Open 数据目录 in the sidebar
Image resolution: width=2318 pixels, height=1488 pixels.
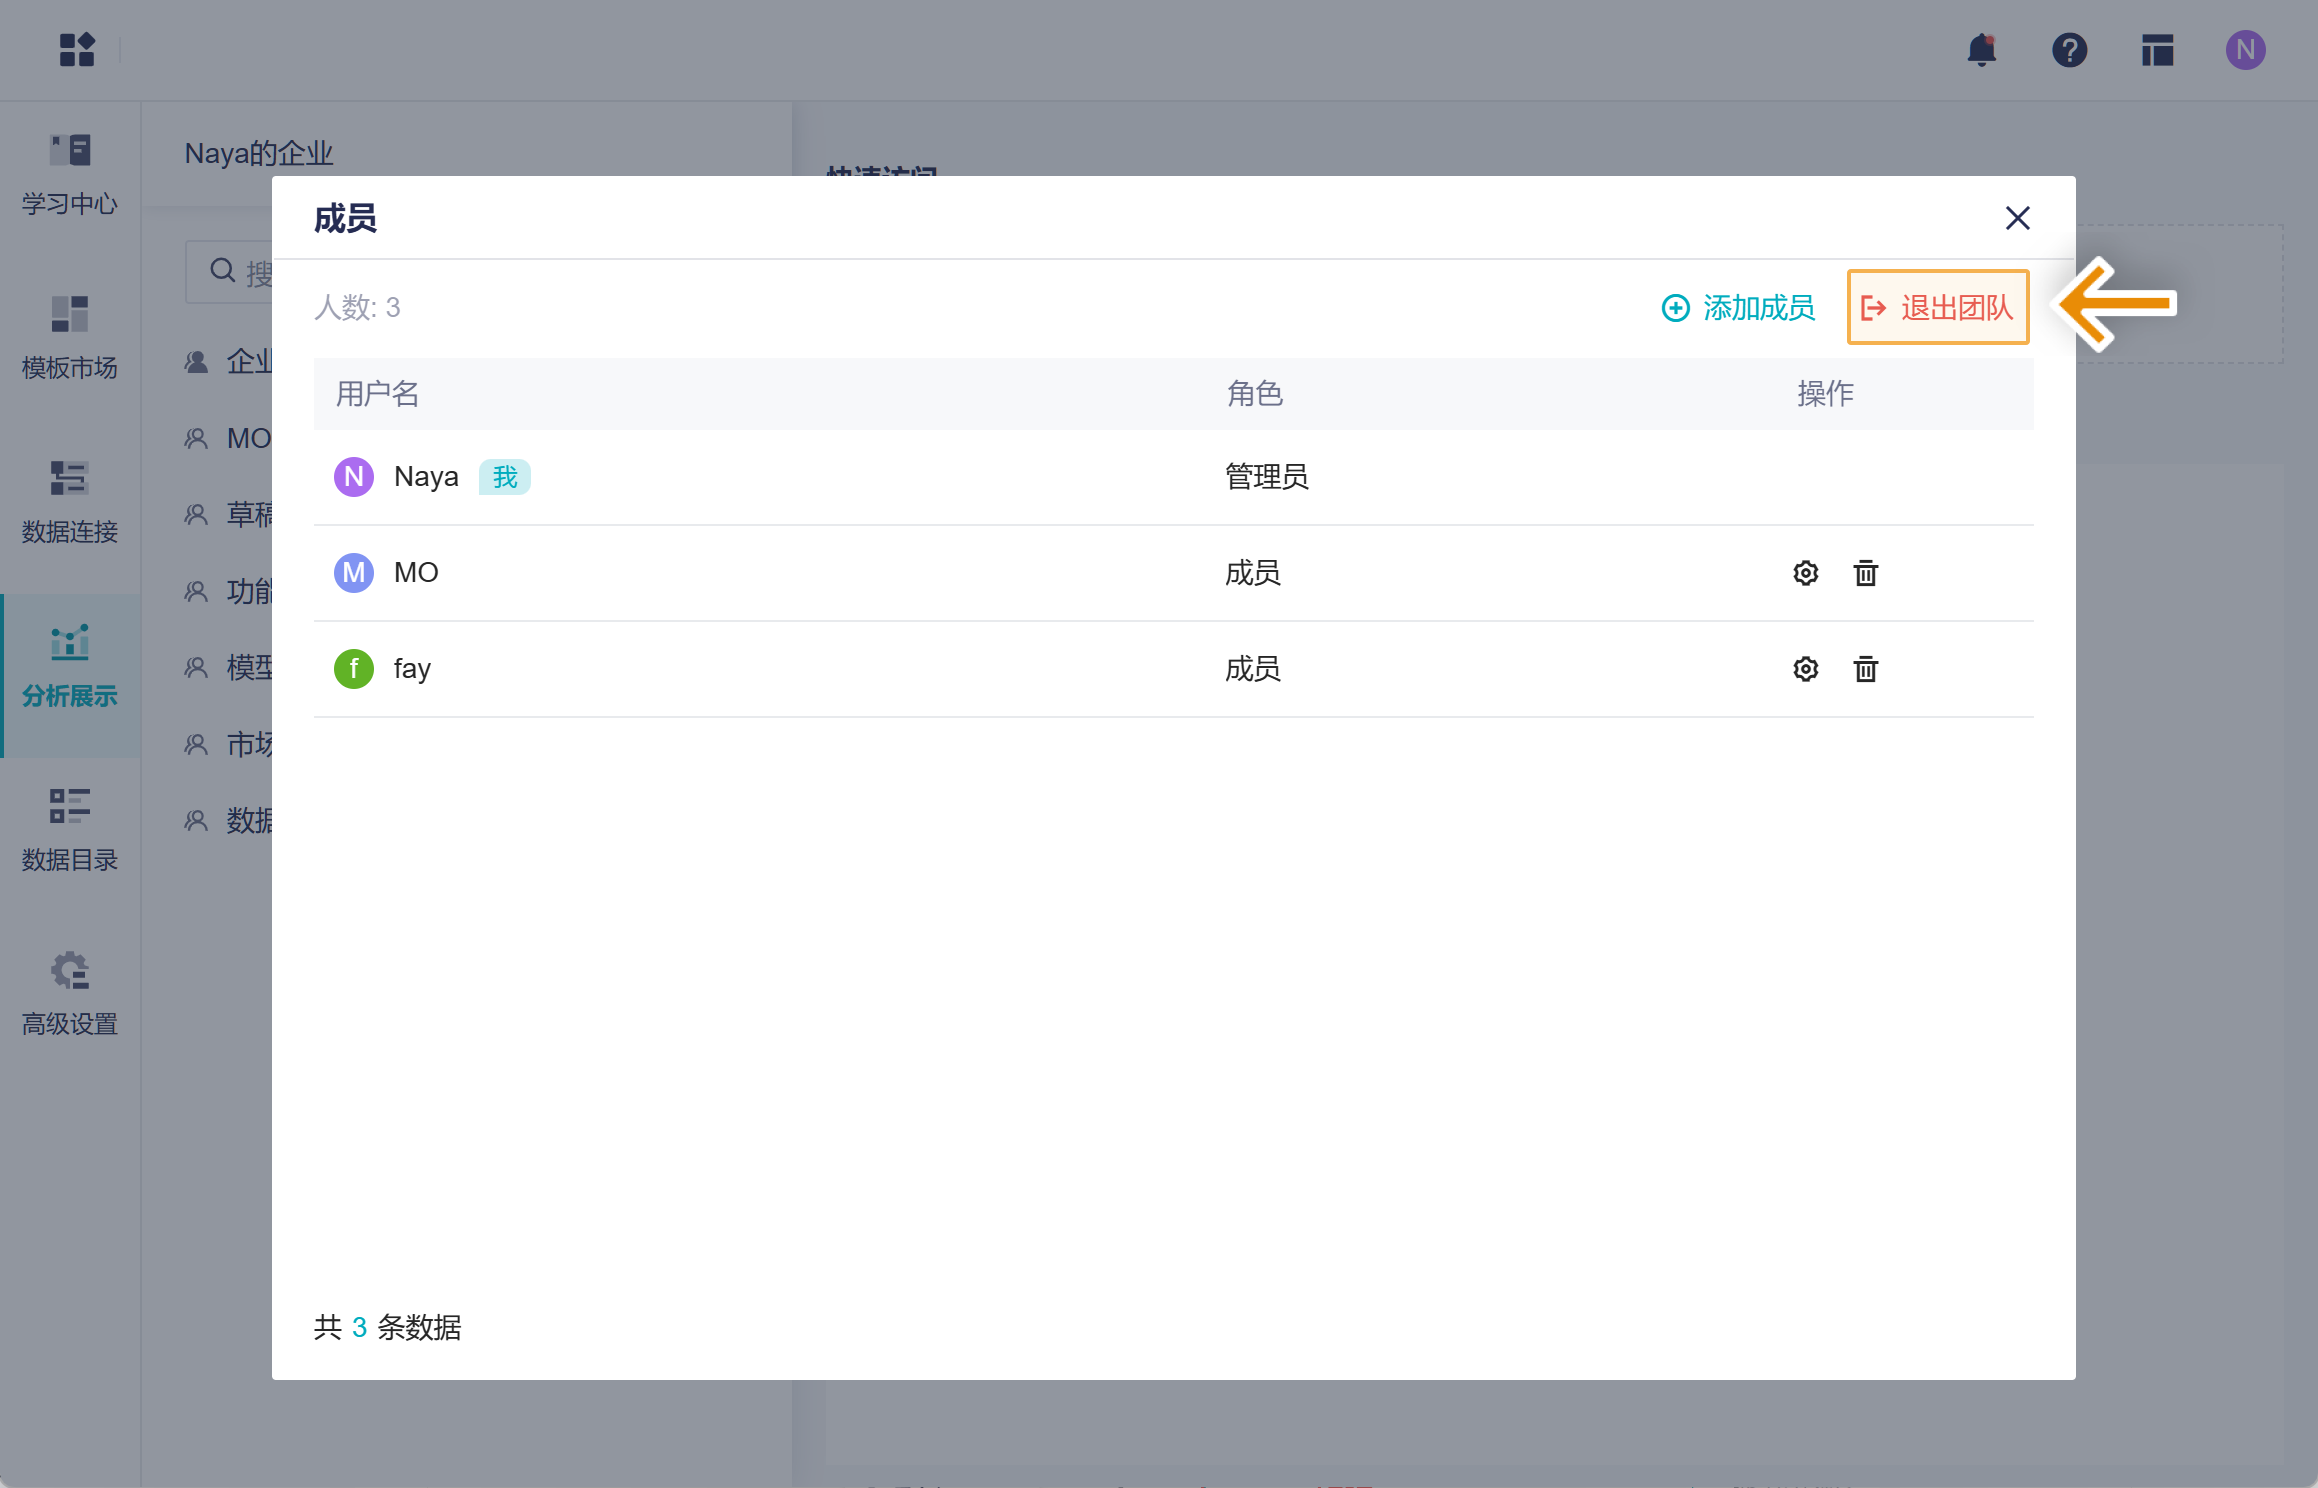pos(70,830)
